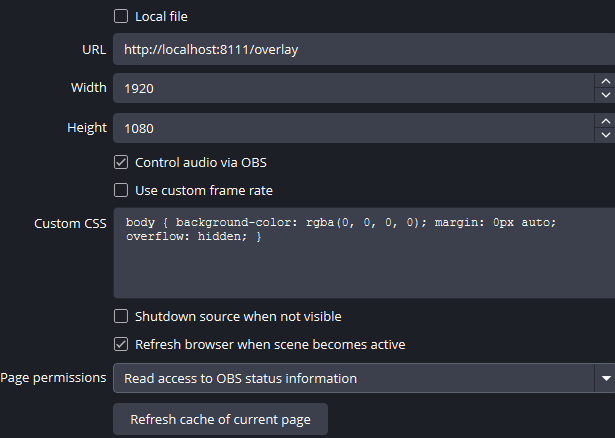Disable Refresh browser when scene becomes active
This screenshot has width=615, height=438.
point(121,344)
